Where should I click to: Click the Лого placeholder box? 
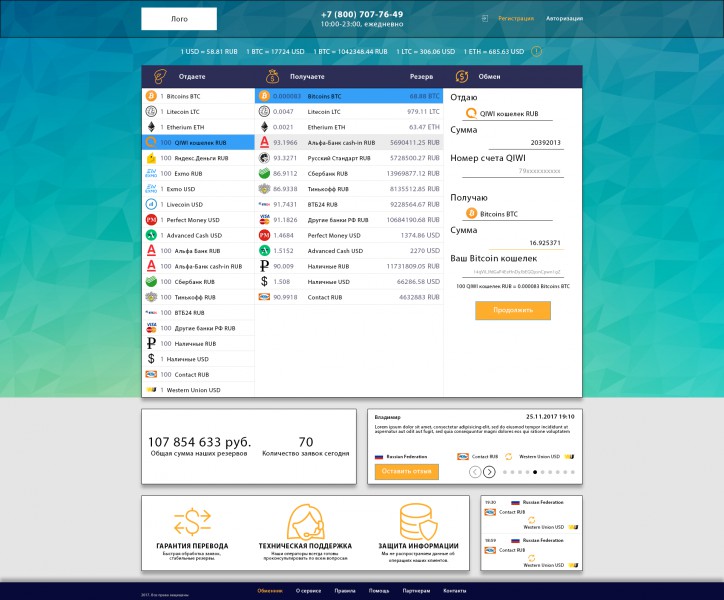coord(179,19)
